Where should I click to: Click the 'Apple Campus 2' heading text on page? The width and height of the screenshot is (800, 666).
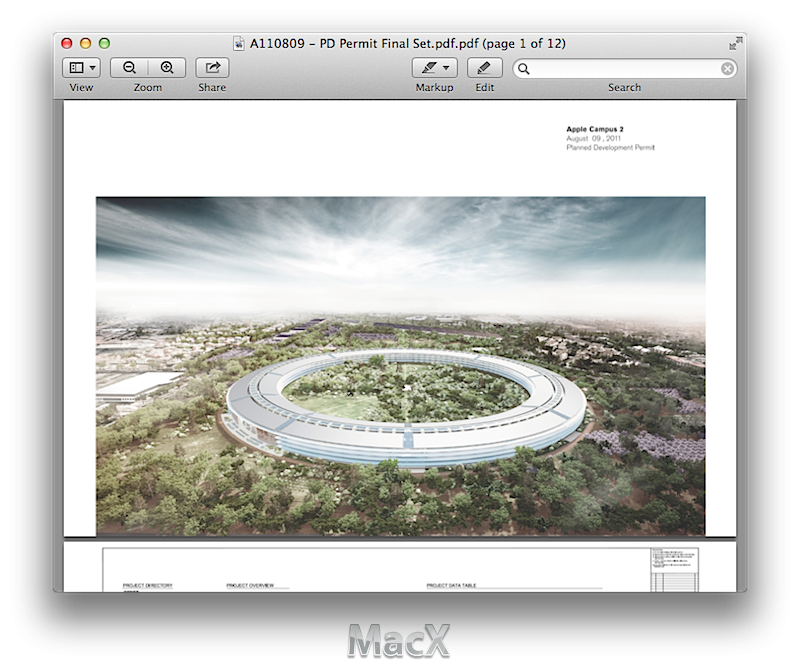point(595,129)
